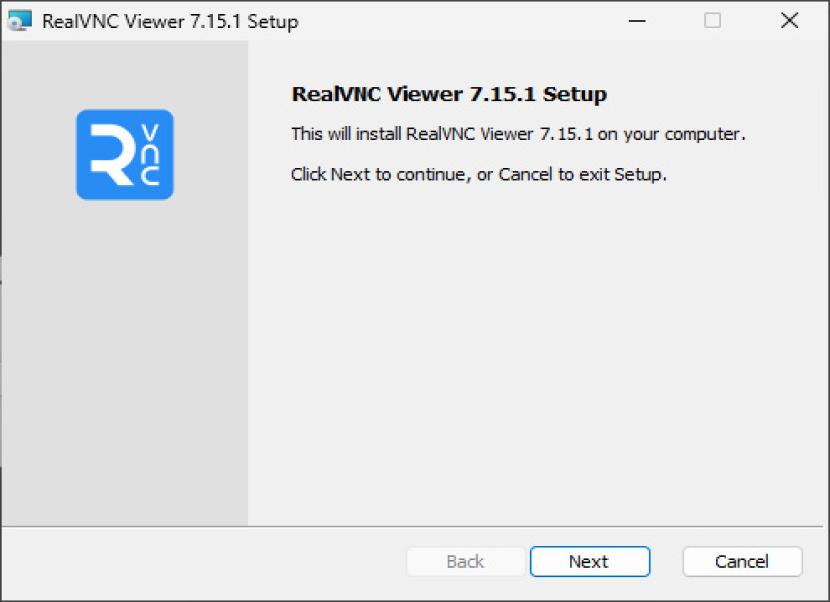Click the bold 'RealVNC Viewer 7.15.1 Setup' heading

pos(449,95)
